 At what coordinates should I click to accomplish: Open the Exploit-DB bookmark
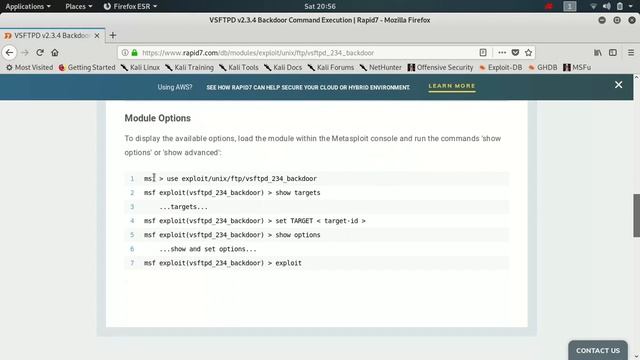(500, 67)
